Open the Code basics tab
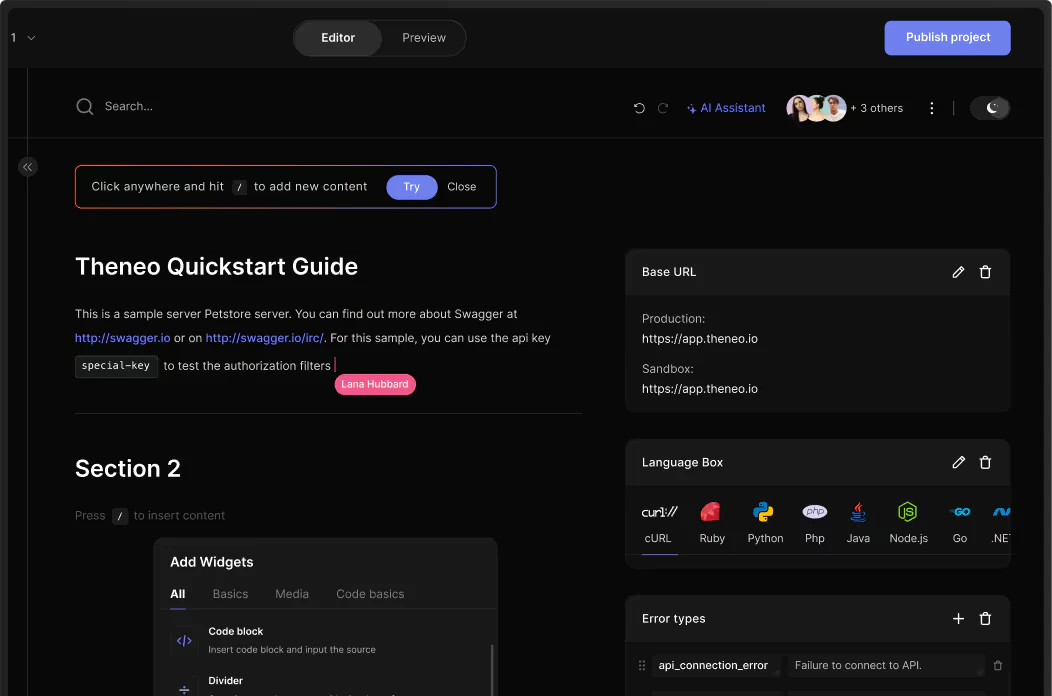 370,594
